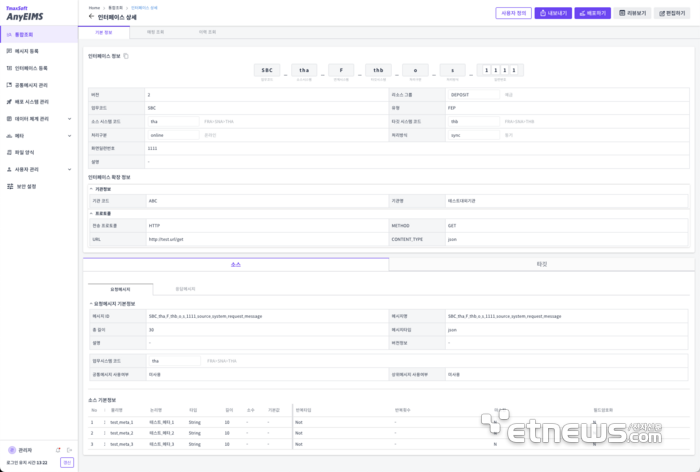Open the 매핑 조회 tab

(155, 32)
